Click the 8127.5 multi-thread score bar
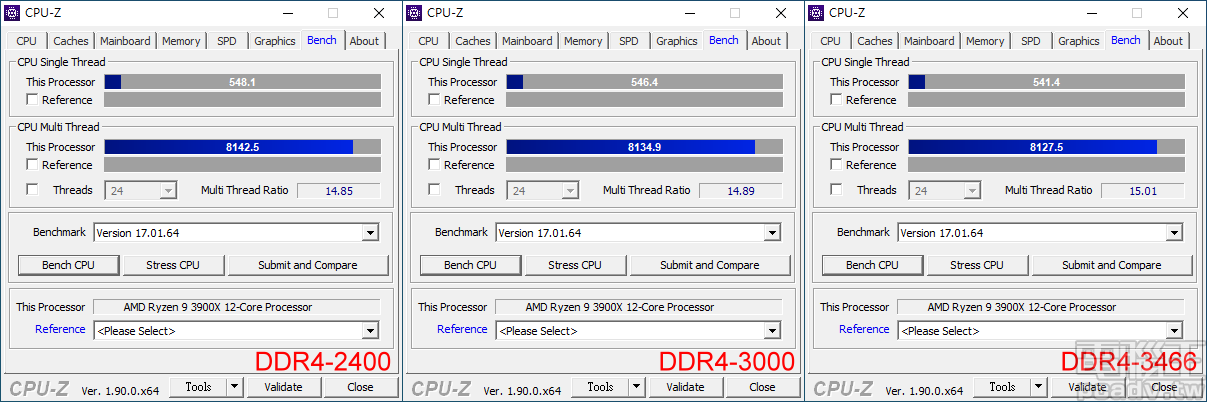The image size is (1207, 402). click(x=1046, y=147)
